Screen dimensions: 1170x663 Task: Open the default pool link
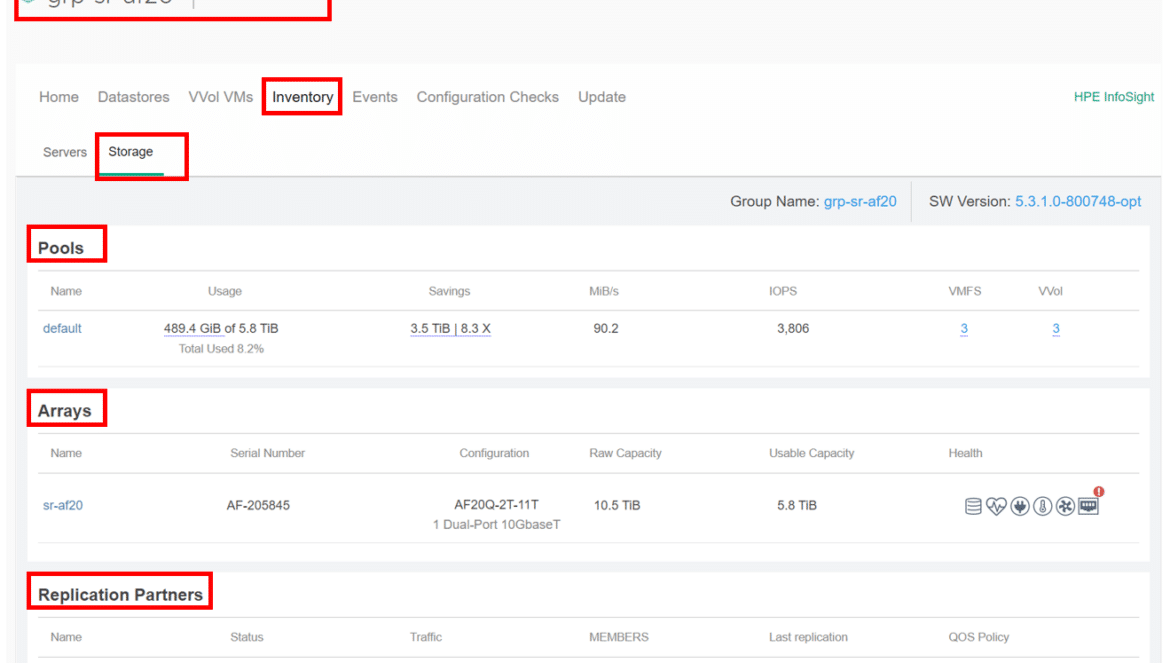tap(62, 328)
